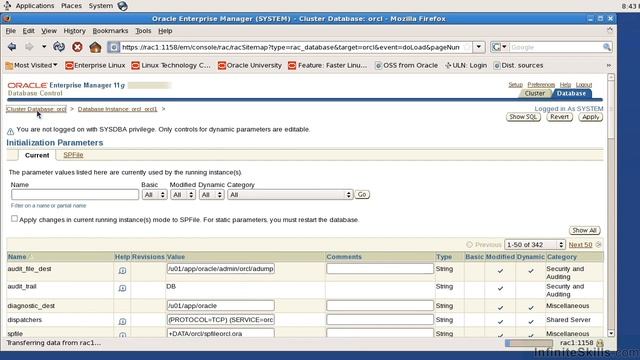Click the Go button
Image resolution: width=640 pixels, height=360 pixels.
pos(362,195)
